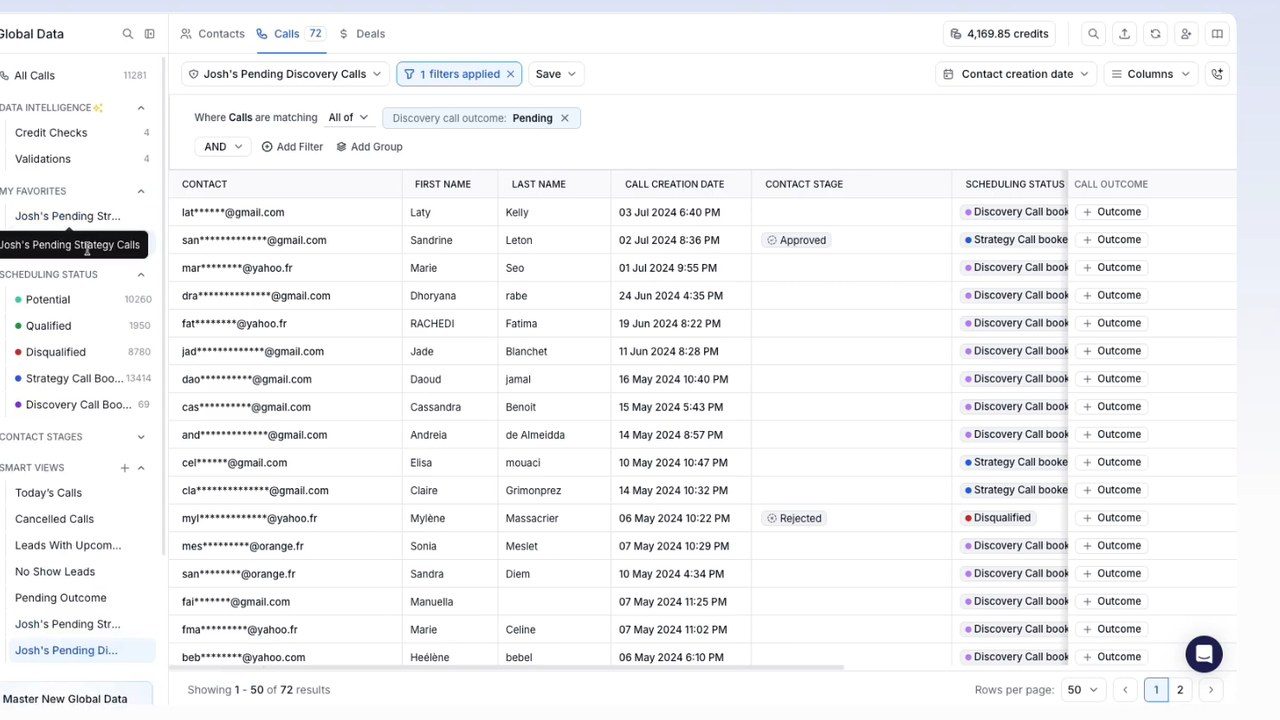This screenshot has width=1280, height=720.
Task: Change the All of matching dropdown
Action: coord(349,118)
